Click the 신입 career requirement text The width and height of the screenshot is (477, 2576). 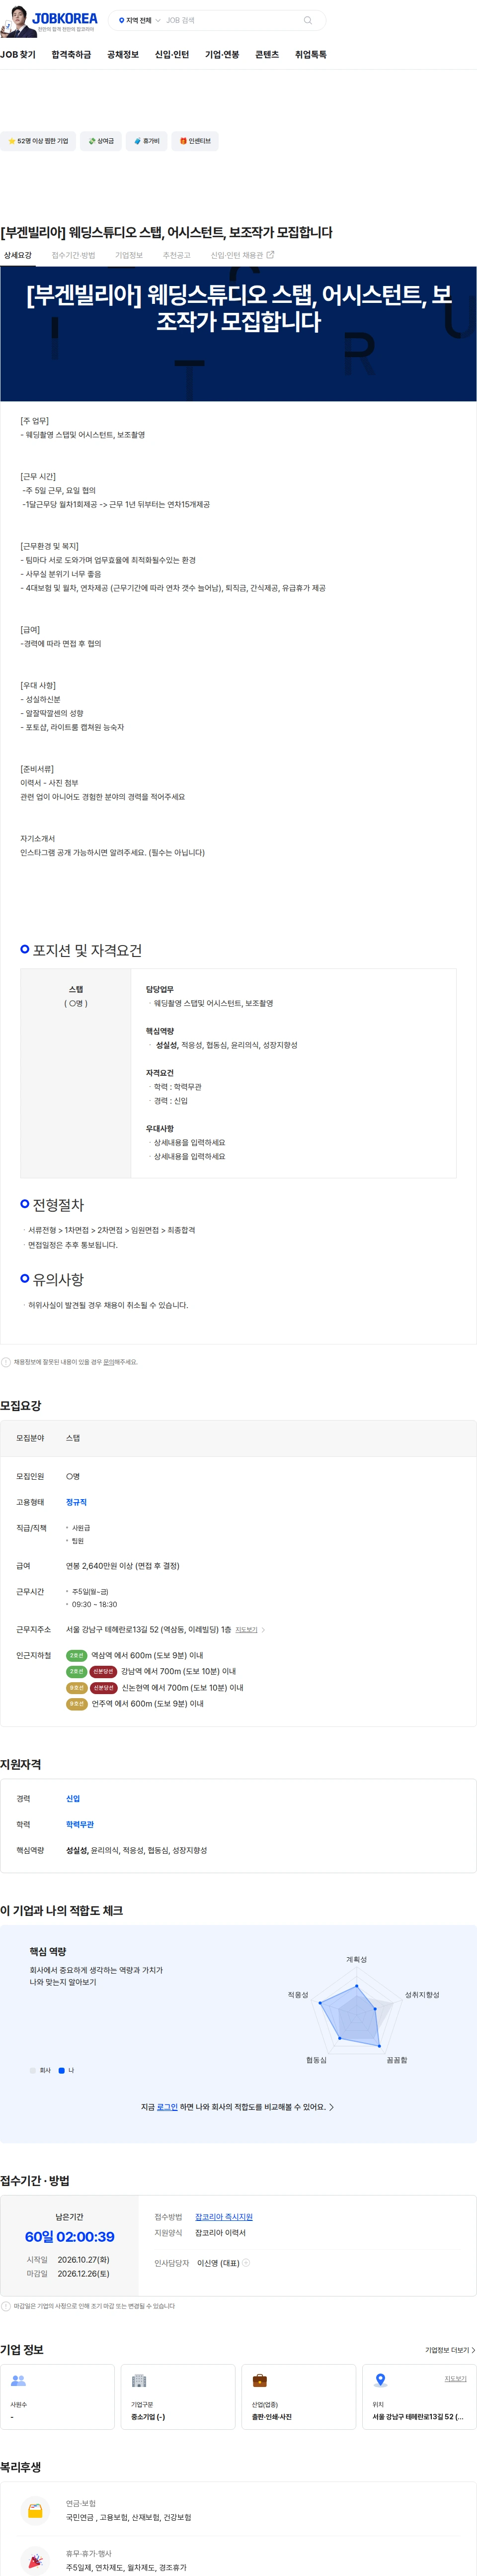[x=73, y=1798]
